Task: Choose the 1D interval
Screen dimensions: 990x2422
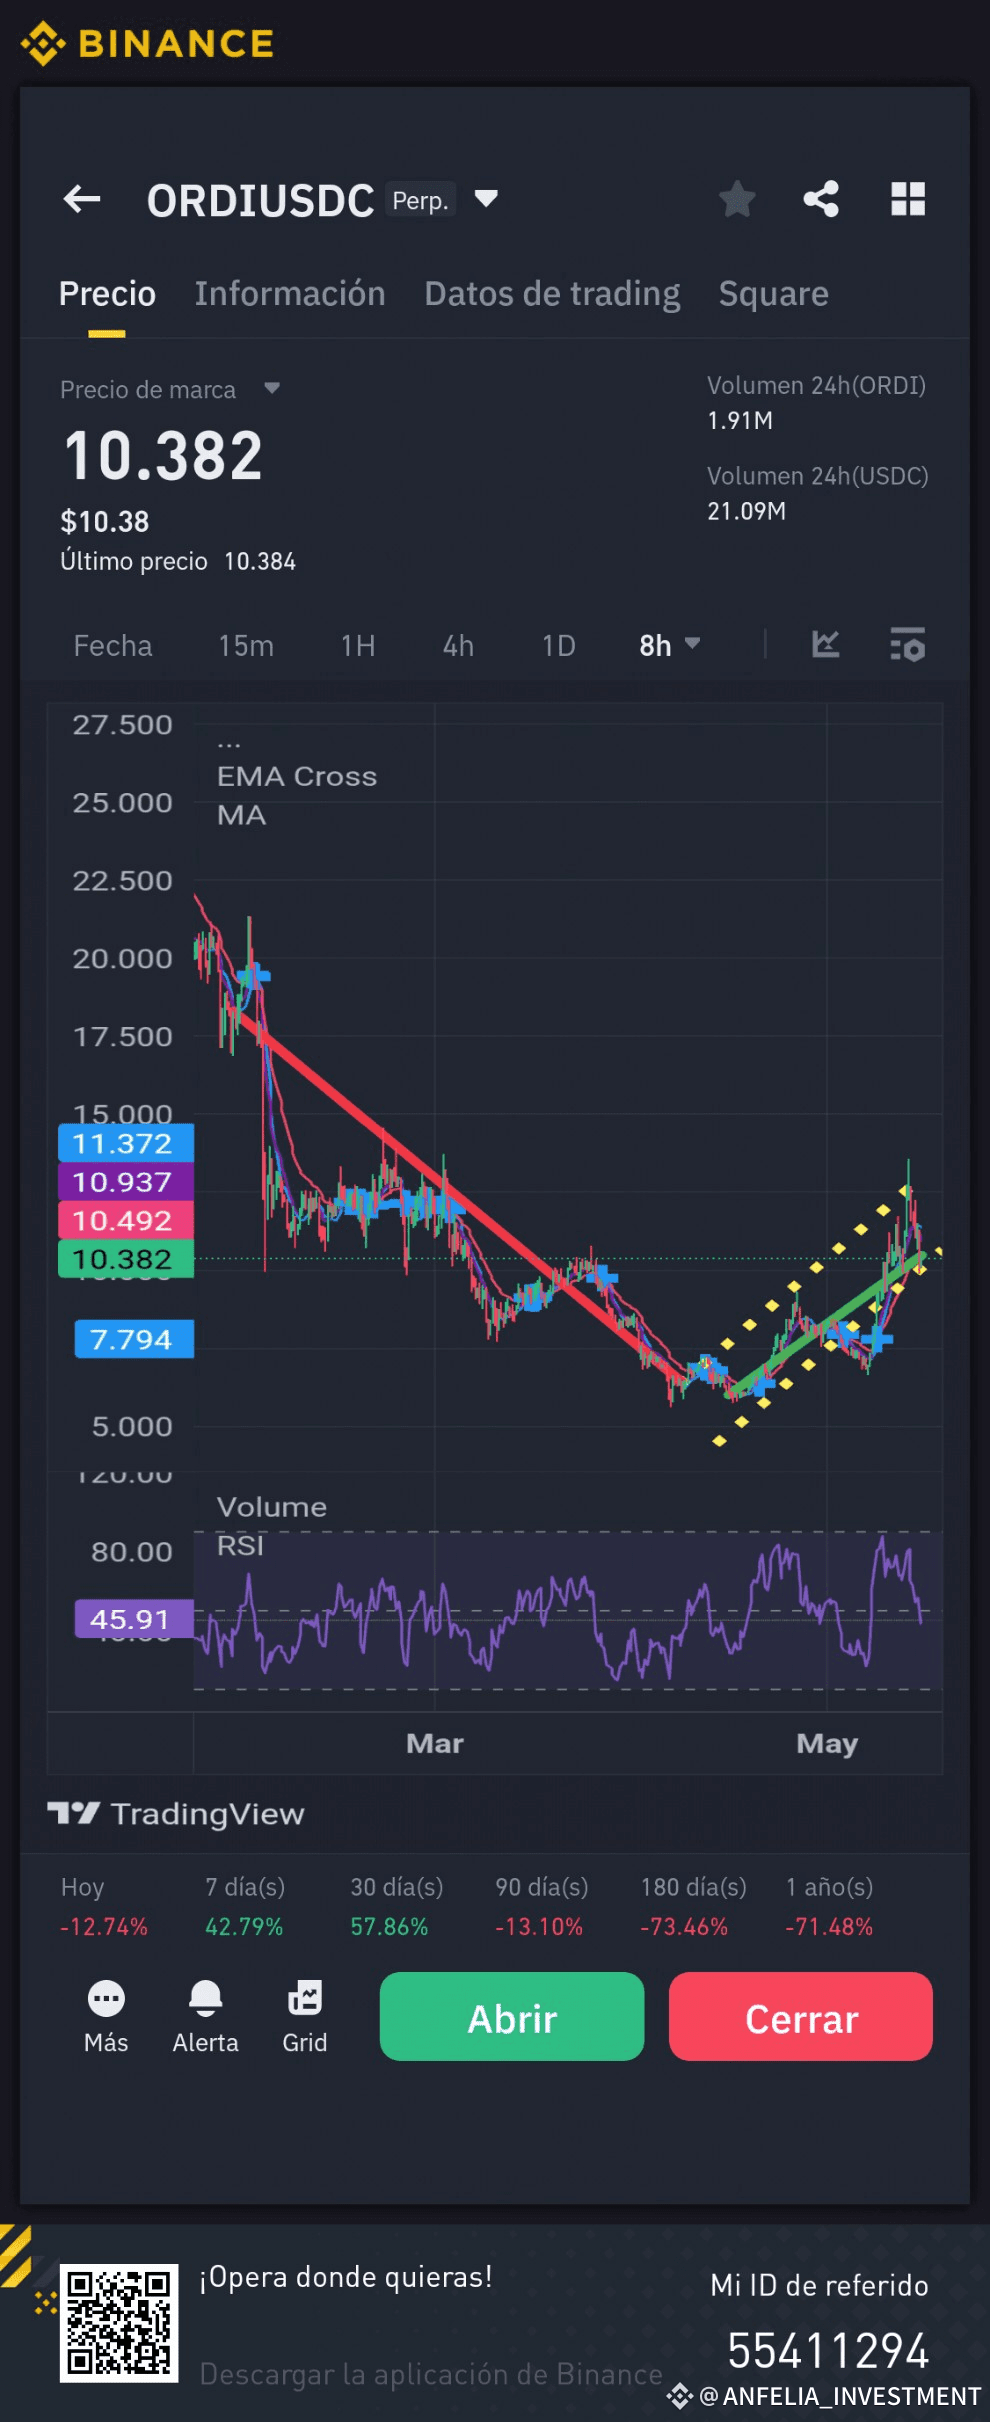Action: coord(558,646)
